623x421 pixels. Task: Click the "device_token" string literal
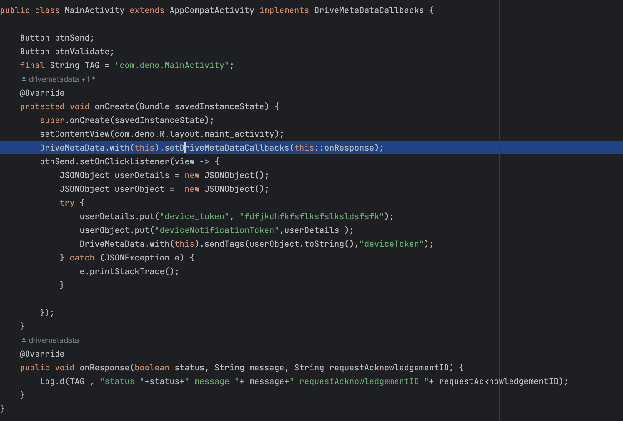pos(194,216)
